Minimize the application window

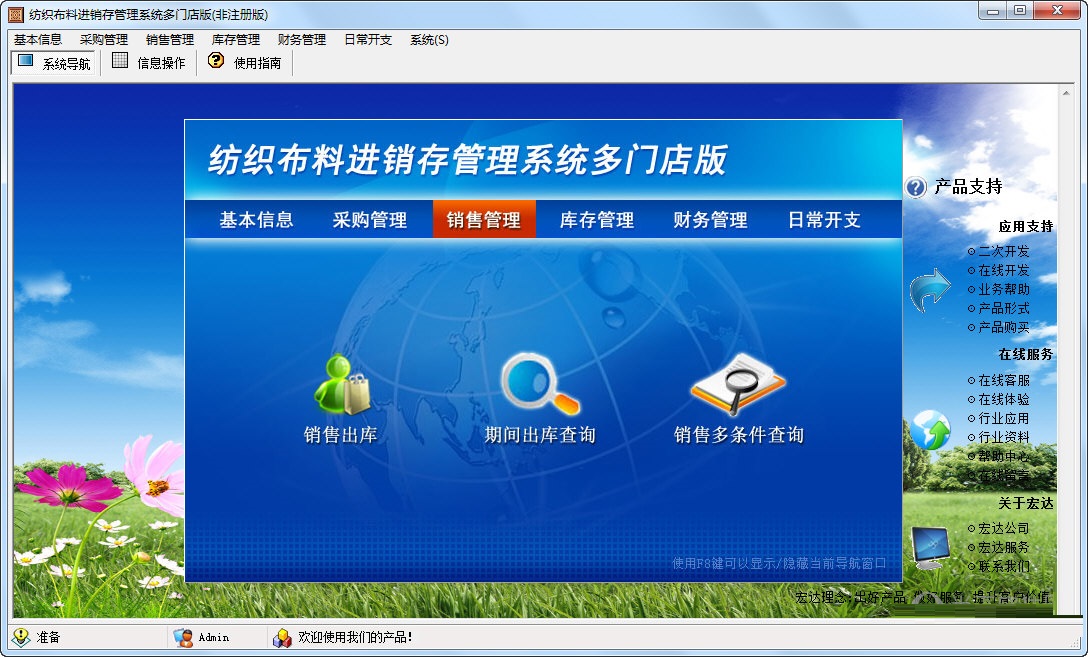[x=994, y=10]
